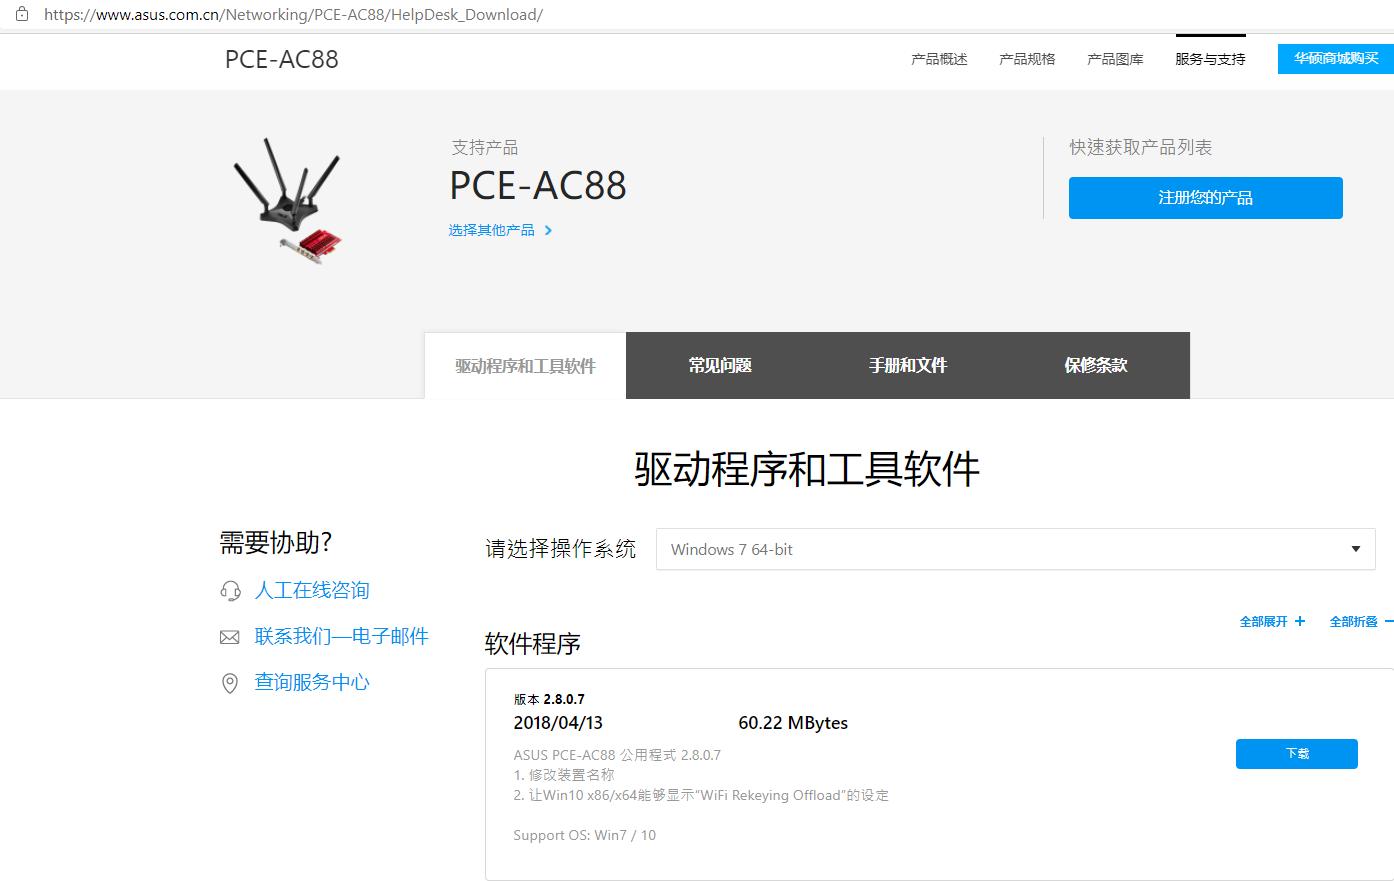The width and height of the screenshot is (1394, 881).
Task: Click the 华硕商城购买 button
Action: pos(1336,58)
